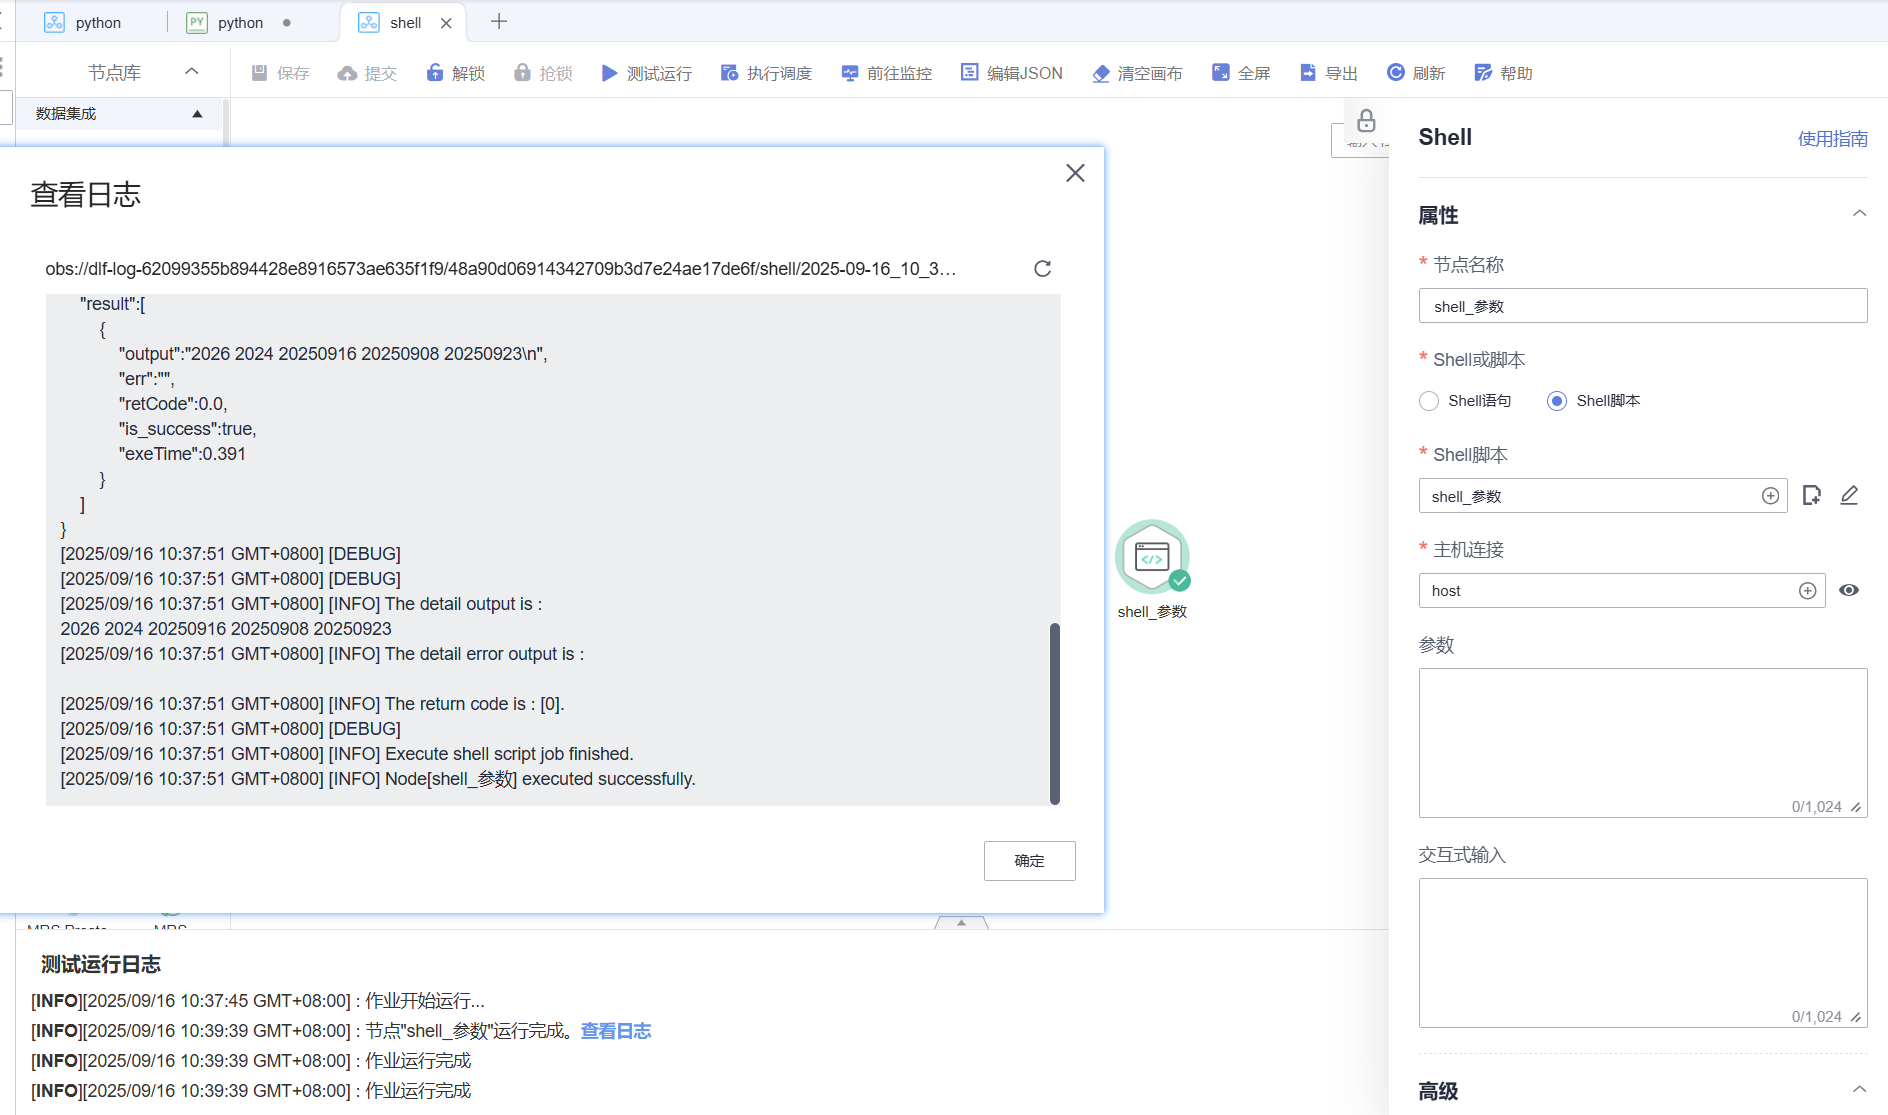Collapse the 节点库 panel
1888x1115 pixels.
[192, 72]
